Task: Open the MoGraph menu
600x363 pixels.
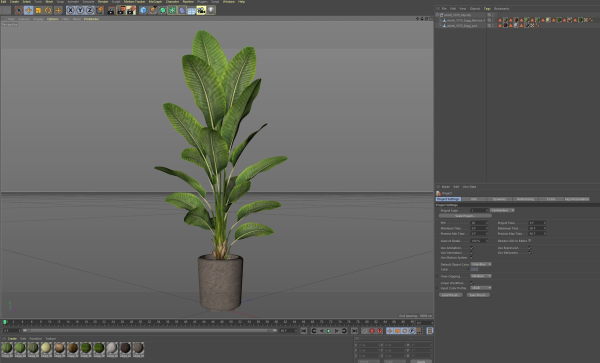Action: click(155, 2)
